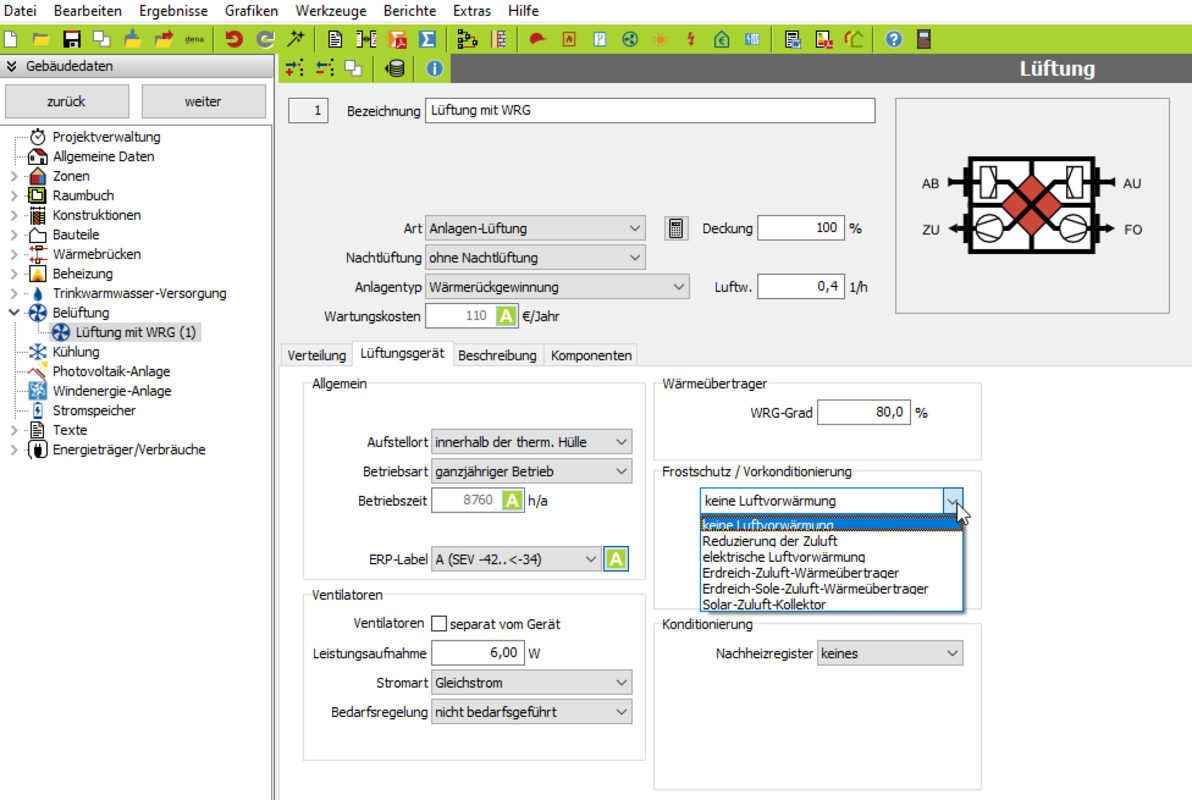Viewport: 1192px width, 800px height.
Task: Select 'elektrische Luftvorwärmung' option
Action: click(x=831, y=557)
